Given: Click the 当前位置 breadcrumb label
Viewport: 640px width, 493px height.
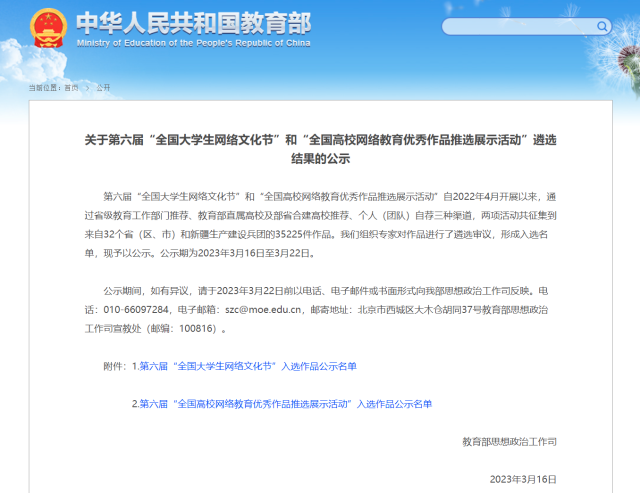Looking at the screenshot, I should pyautogui.click(x=43, y=88).
